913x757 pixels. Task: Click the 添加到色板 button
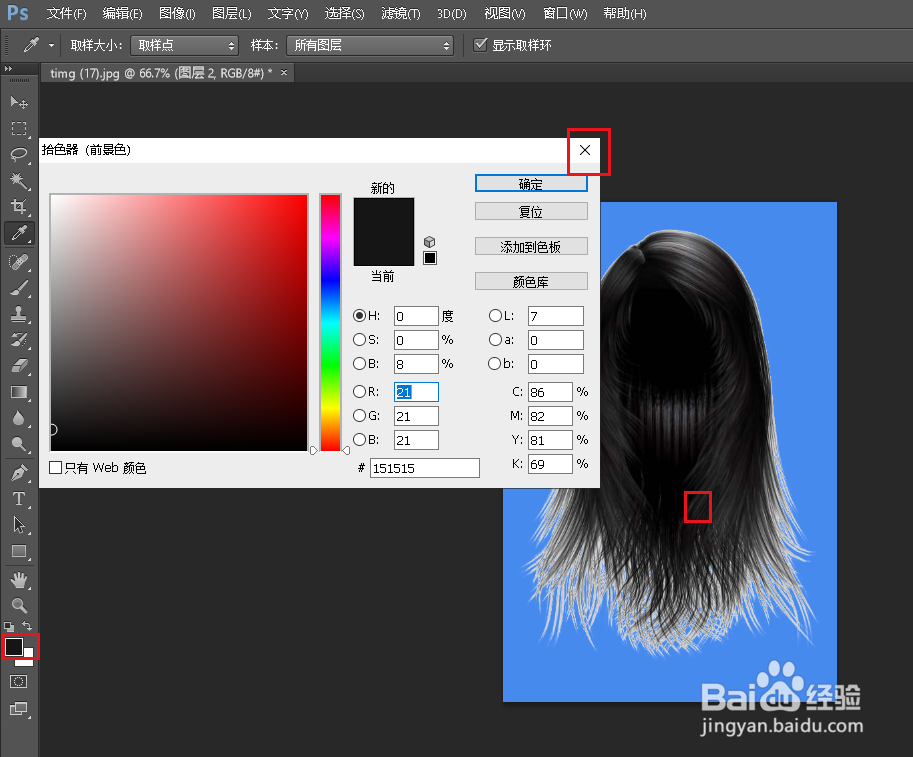[531, 246]
